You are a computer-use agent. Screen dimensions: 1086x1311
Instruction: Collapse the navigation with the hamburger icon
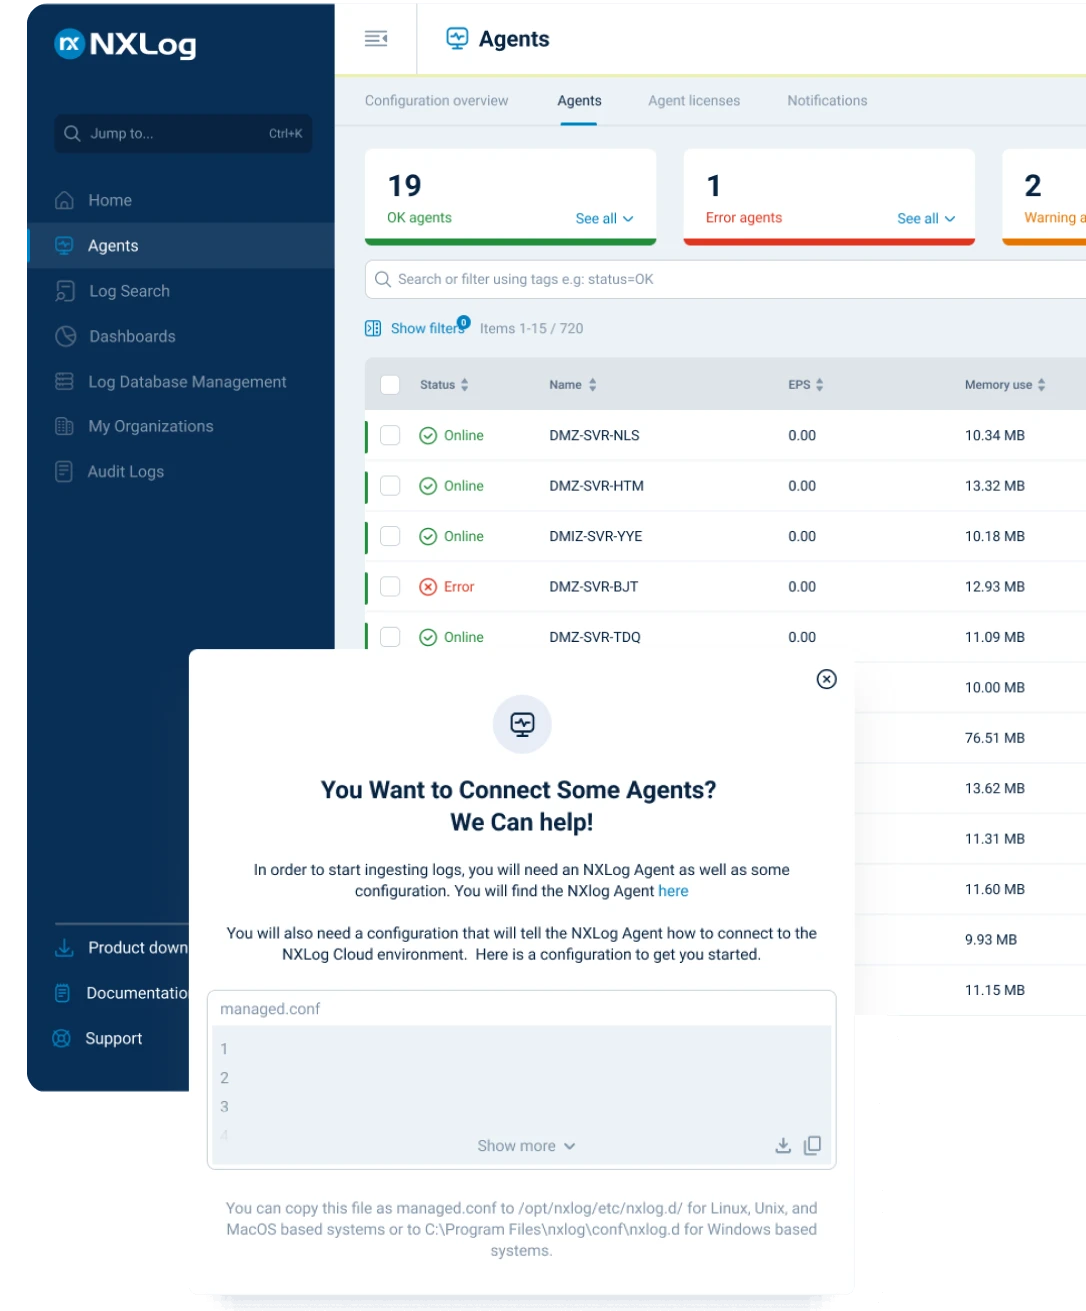tap(375, 38)
